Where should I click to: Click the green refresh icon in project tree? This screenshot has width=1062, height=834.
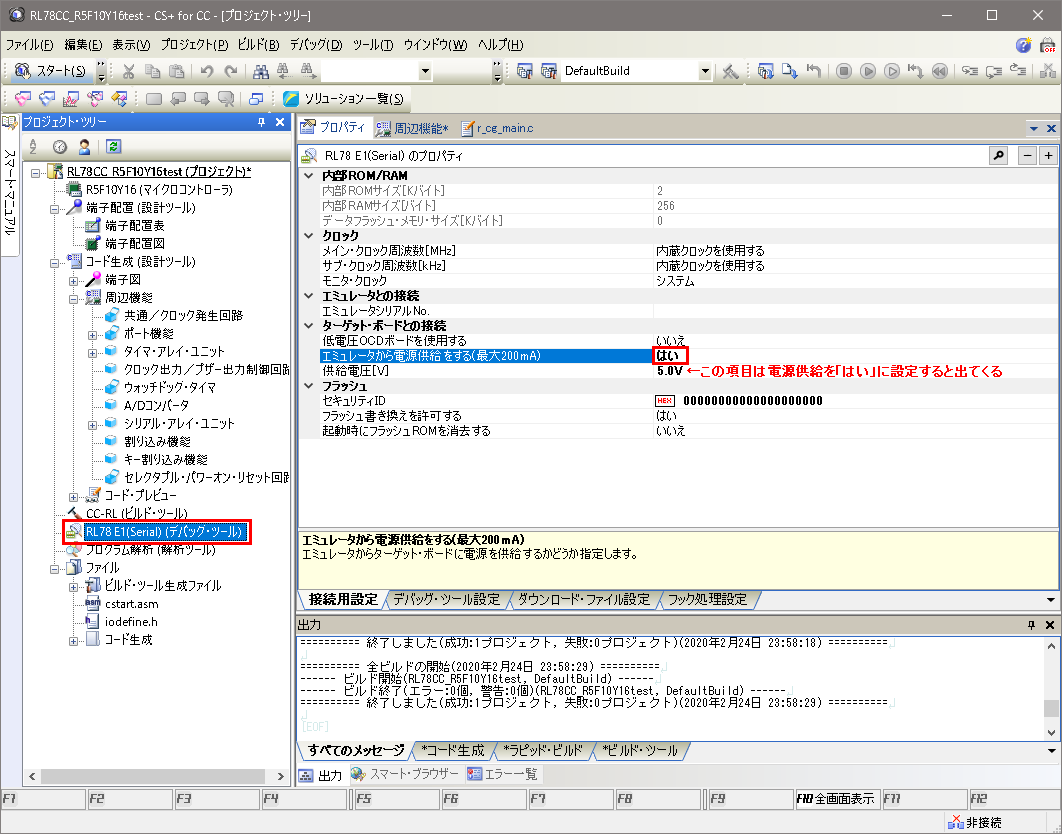[x=113, y=146]
